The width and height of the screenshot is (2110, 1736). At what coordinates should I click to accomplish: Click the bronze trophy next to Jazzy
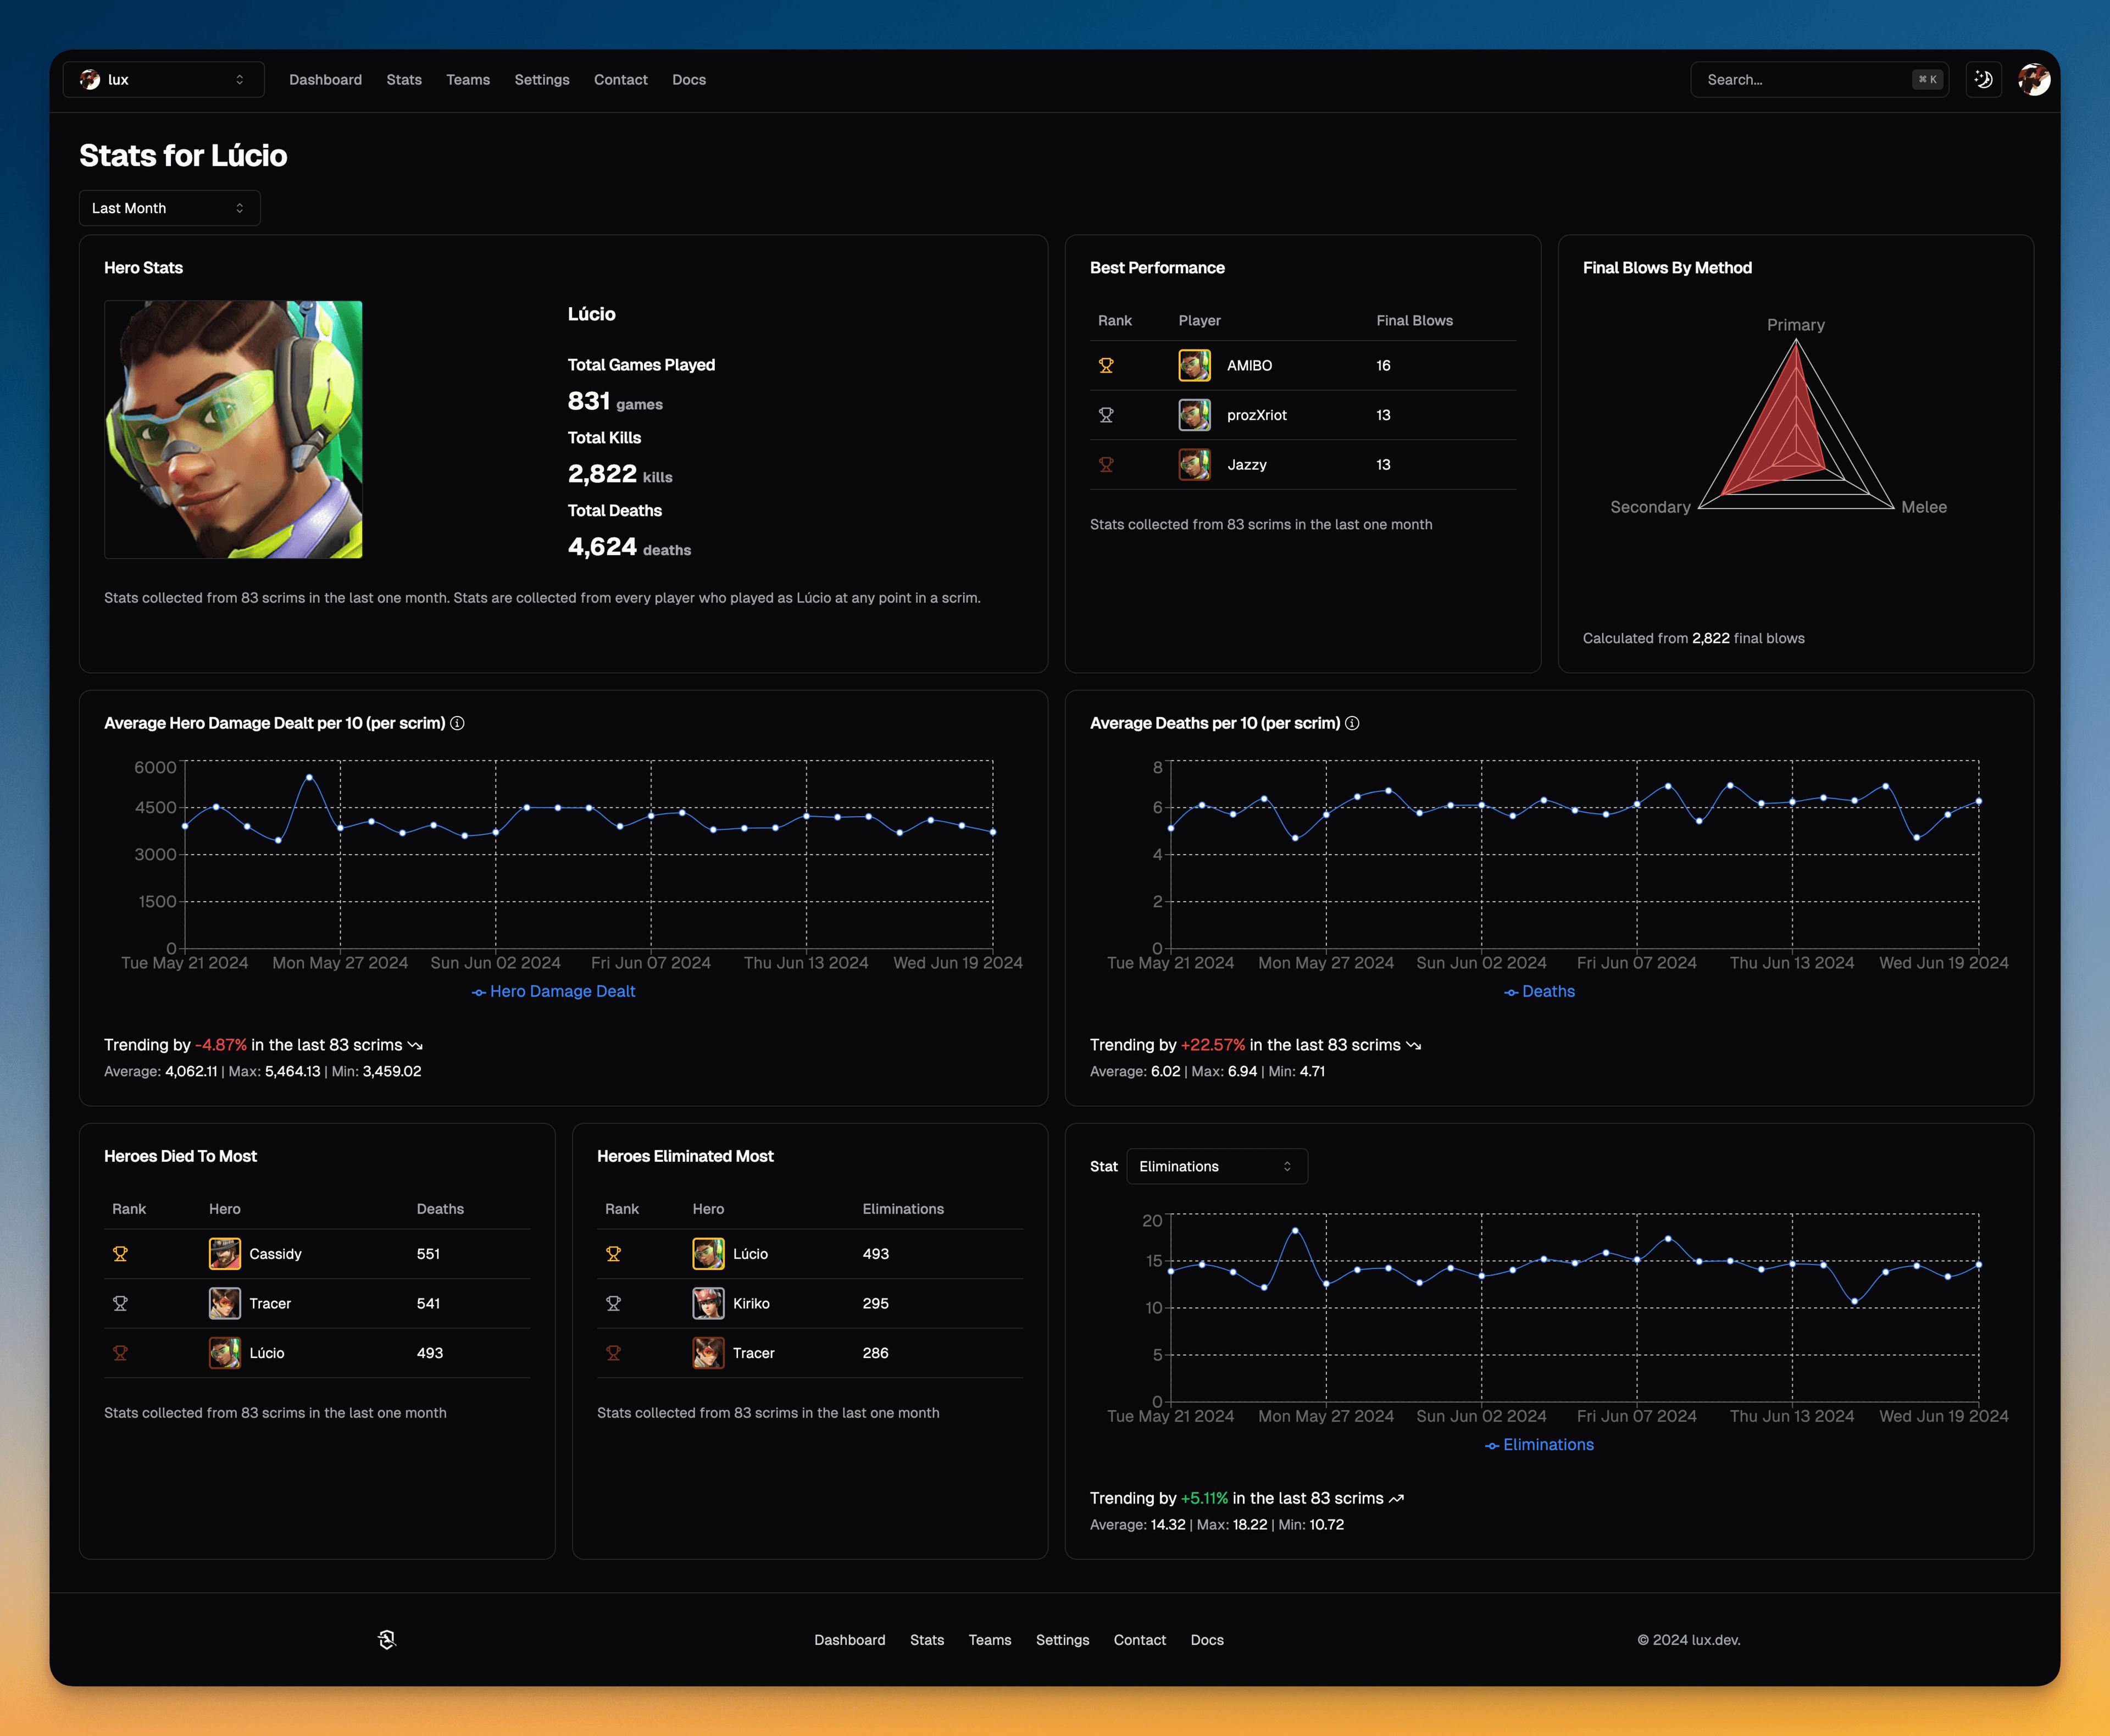(1106, 464)
